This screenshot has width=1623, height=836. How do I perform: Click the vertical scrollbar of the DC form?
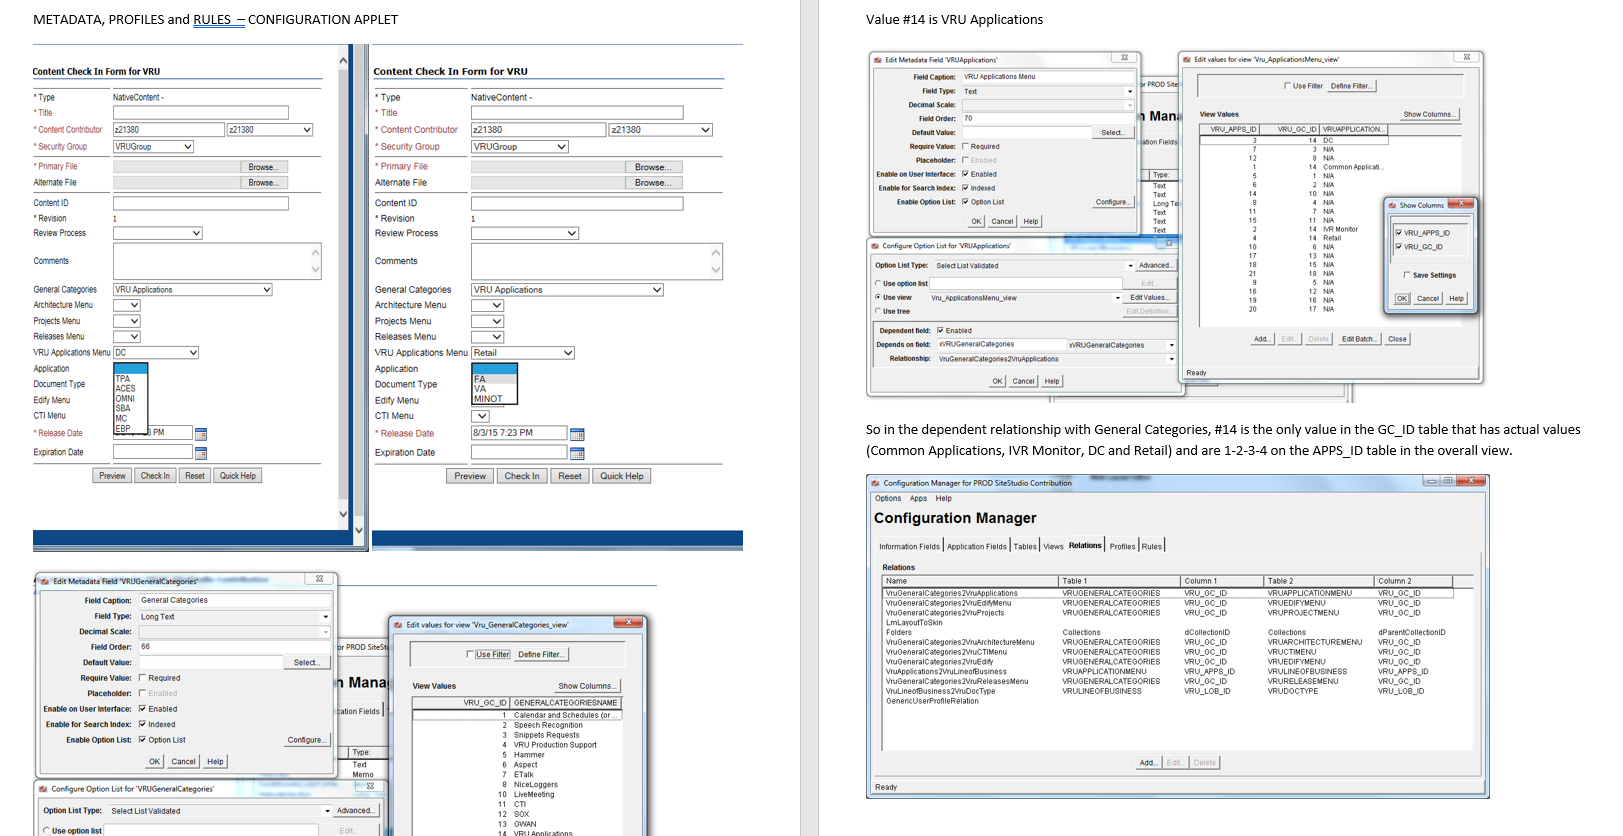(343, 288)
